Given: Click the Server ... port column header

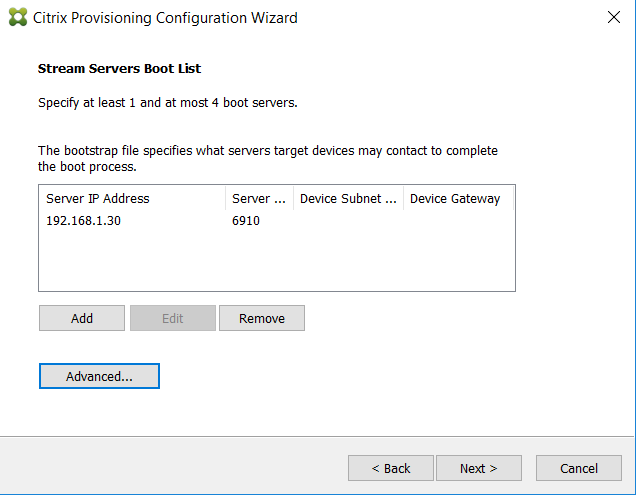Looking at the screenshot, I should pyautogui.click(x=260, y=199).
